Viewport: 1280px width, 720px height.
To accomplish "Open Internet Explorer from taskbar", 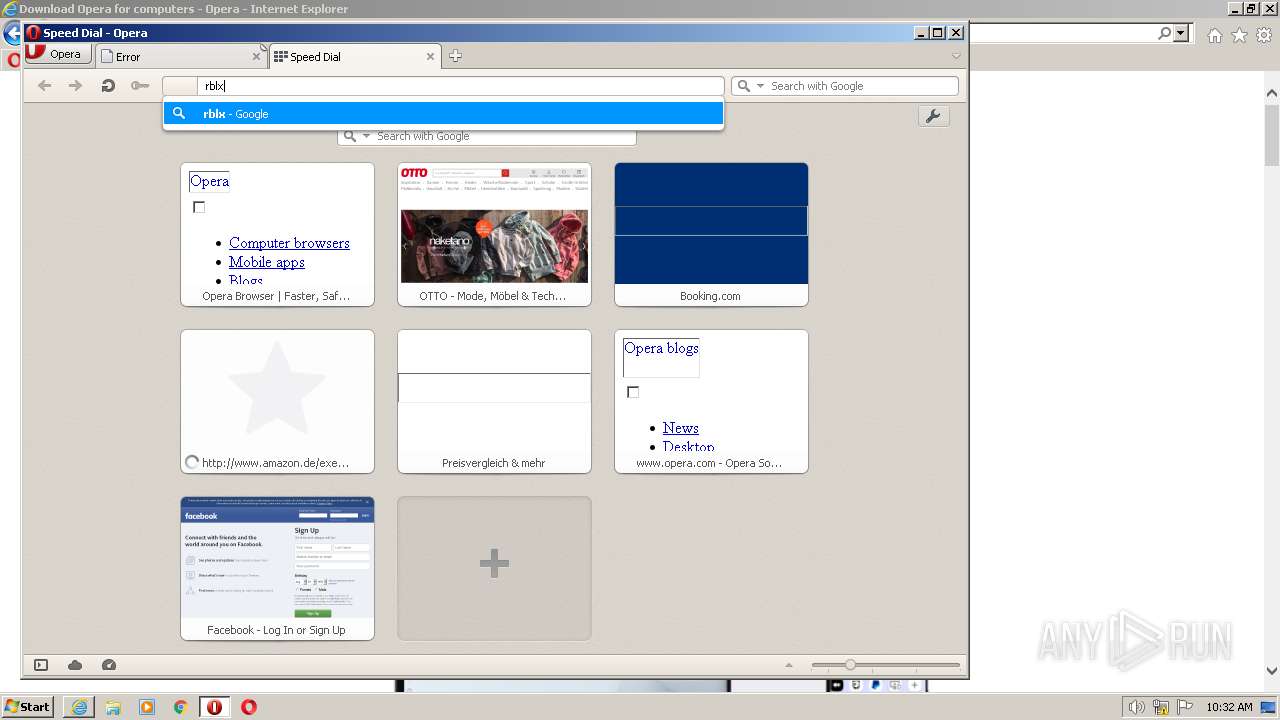I will click(78, 707).
